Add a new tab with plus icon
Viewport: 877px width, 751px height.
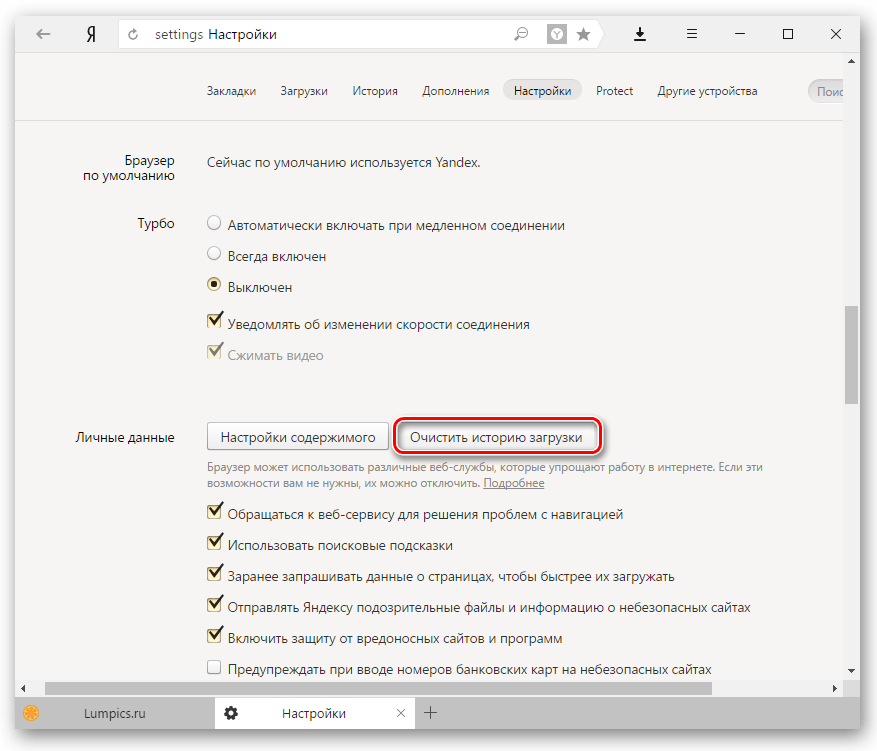tap(431, 713)
